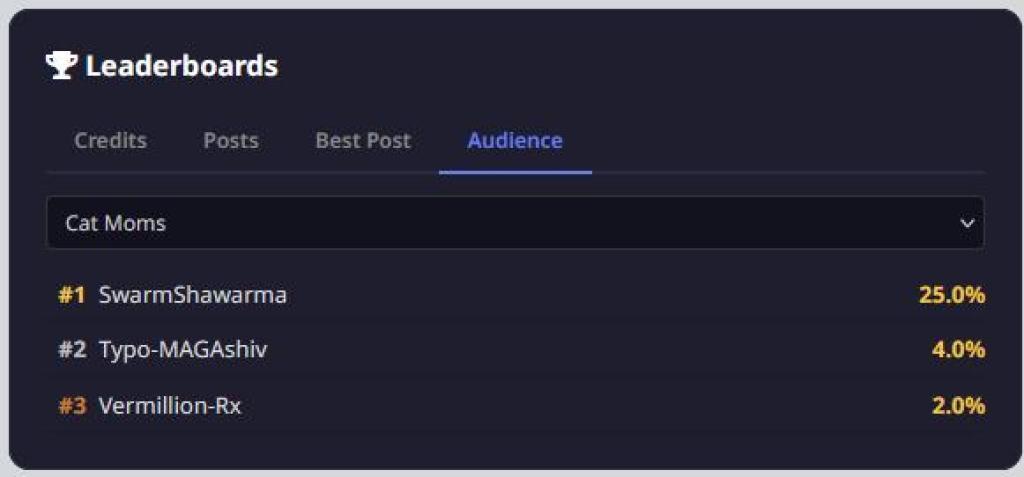The image size is (1024, 477).
Task: Click the Vermillion-Rx username
Action: (170, 406)
